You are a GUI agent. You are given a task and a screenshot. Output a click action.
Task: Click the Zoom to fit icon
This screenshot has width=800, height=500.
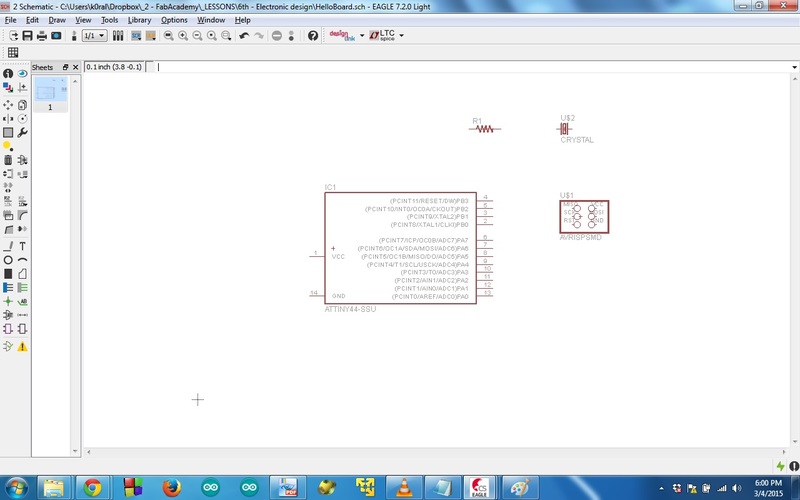[168, 36]
